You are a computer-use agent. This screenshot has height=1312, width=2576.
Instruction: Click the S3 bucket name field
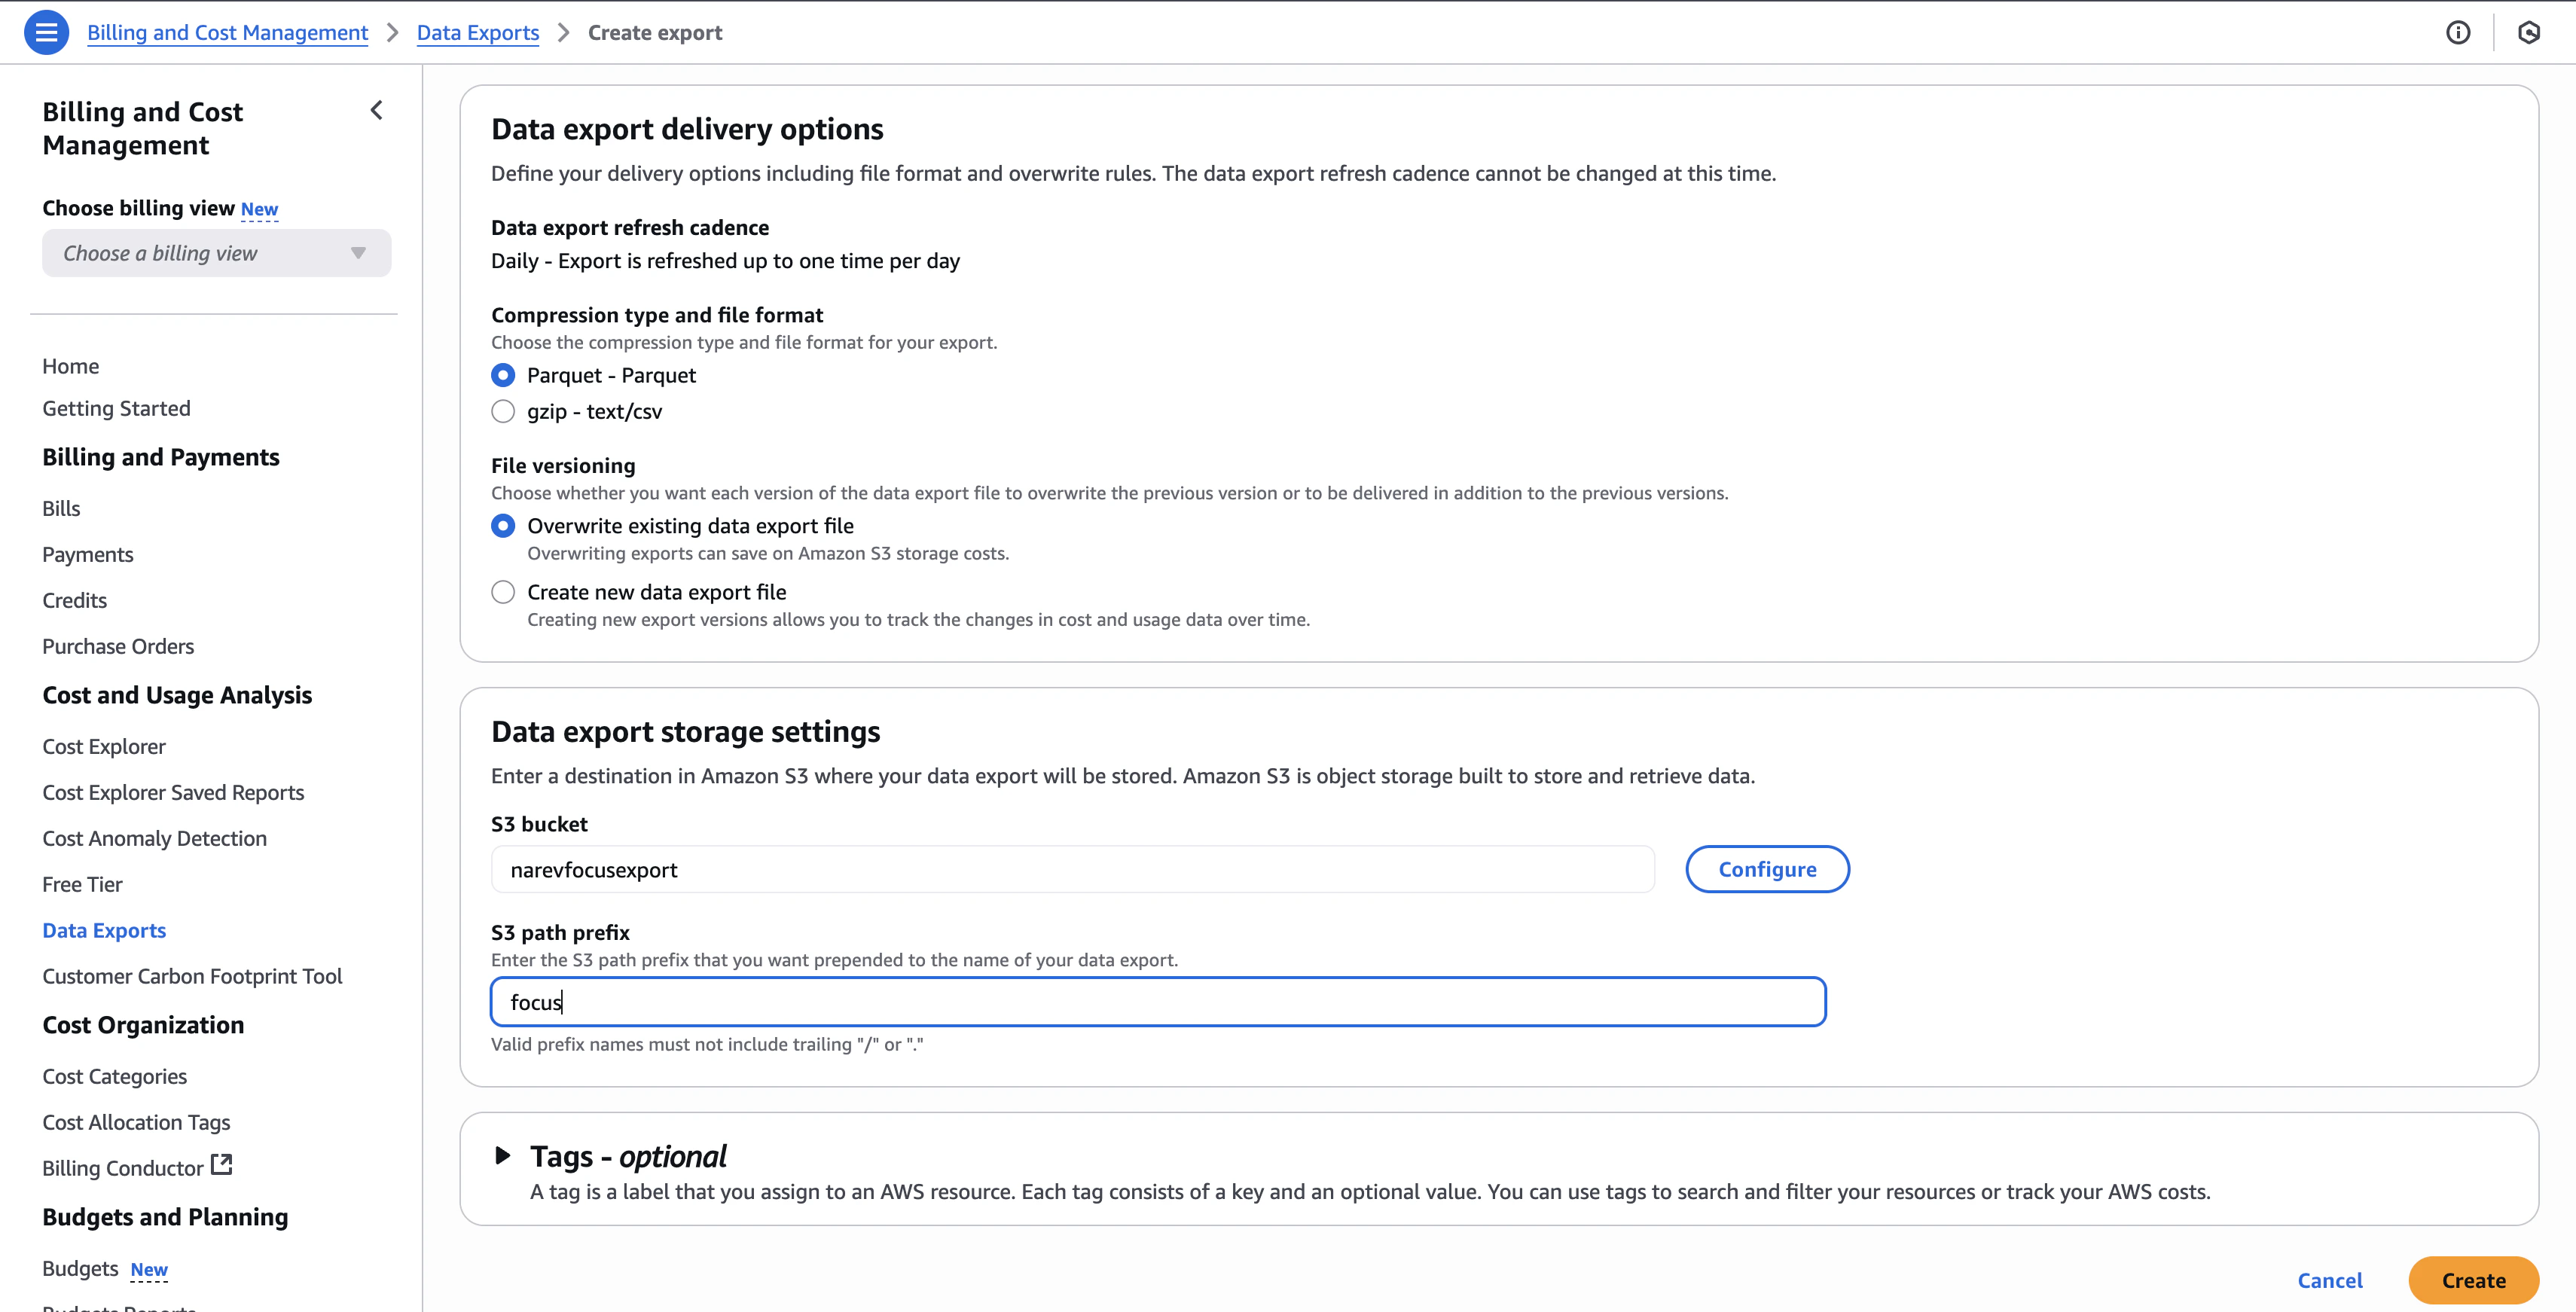1070,869
